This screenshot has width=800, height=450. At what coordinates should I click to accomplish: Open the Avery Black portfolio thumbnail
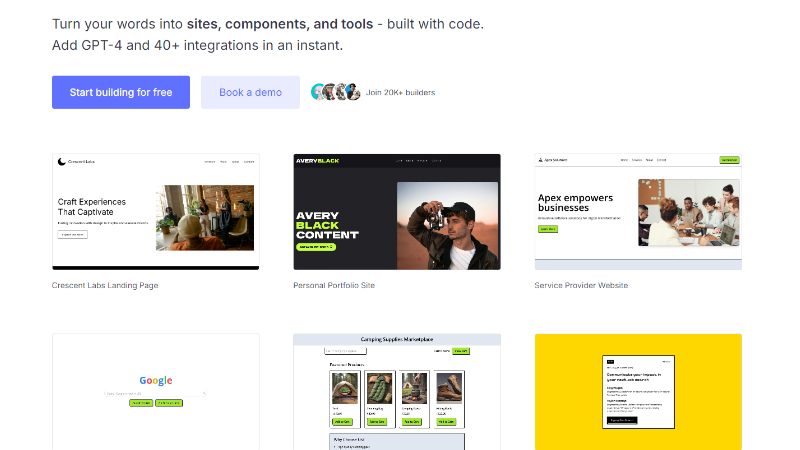(x=397, y=212)
